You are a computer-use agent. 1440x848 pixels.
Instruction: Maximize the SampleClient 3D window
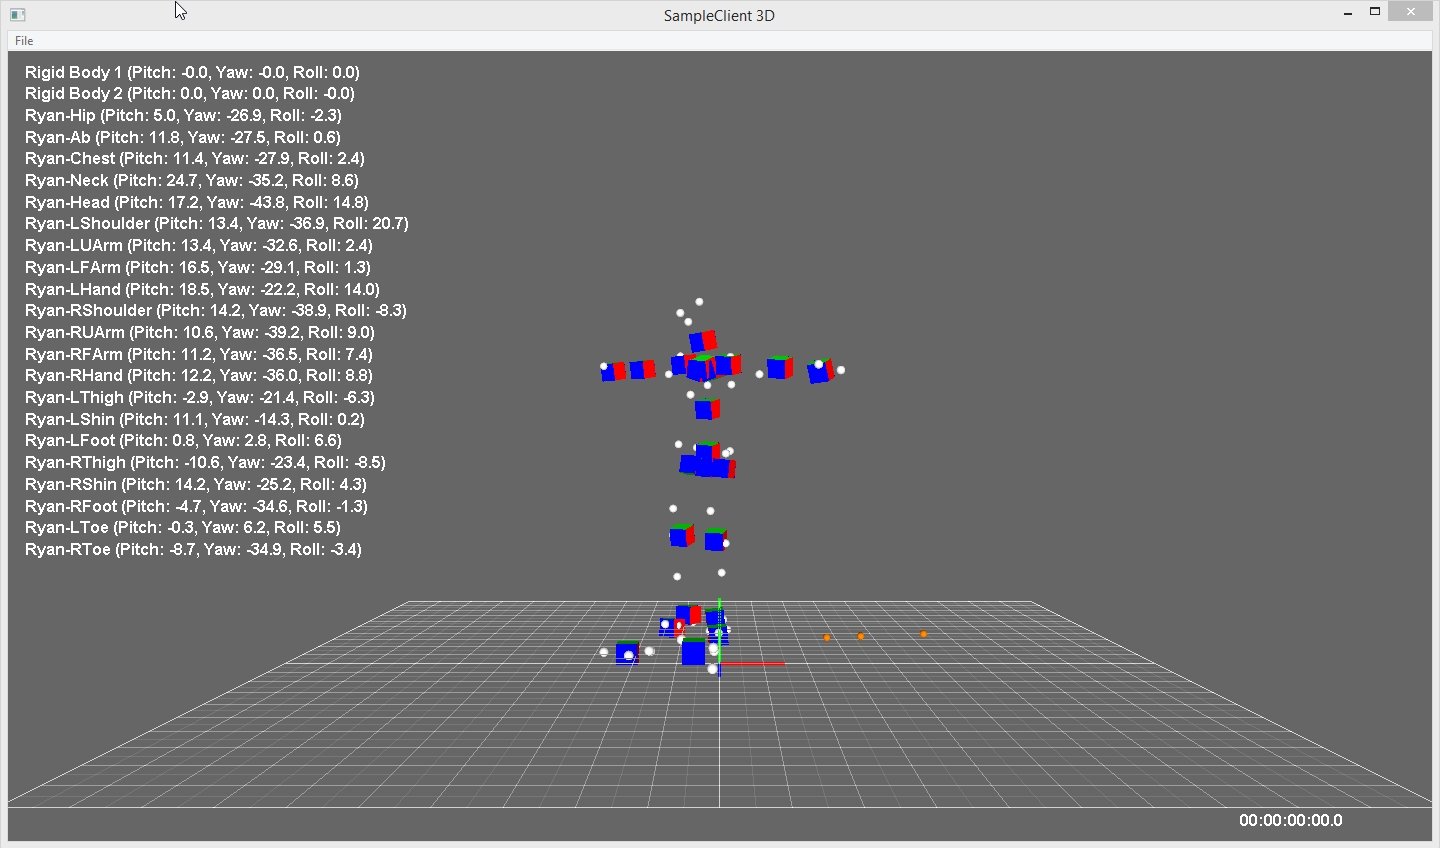[x=1375, y=12]
